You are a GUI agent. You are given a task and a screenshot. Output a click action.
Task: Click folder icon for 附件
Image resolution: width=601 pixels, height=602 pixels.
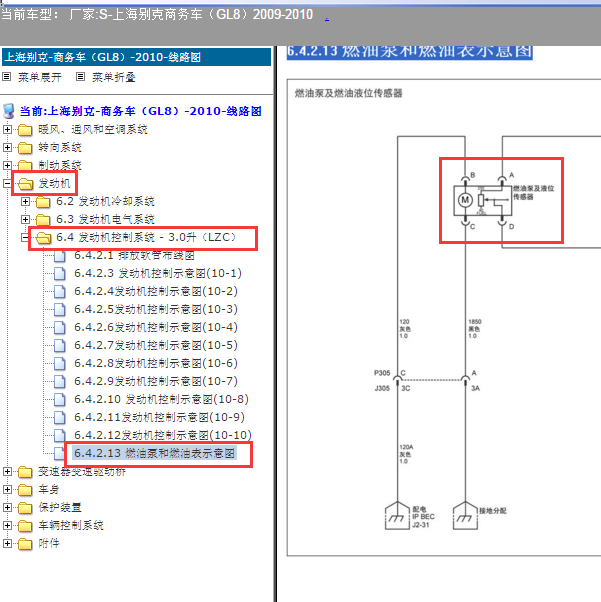tap(25, 544)
